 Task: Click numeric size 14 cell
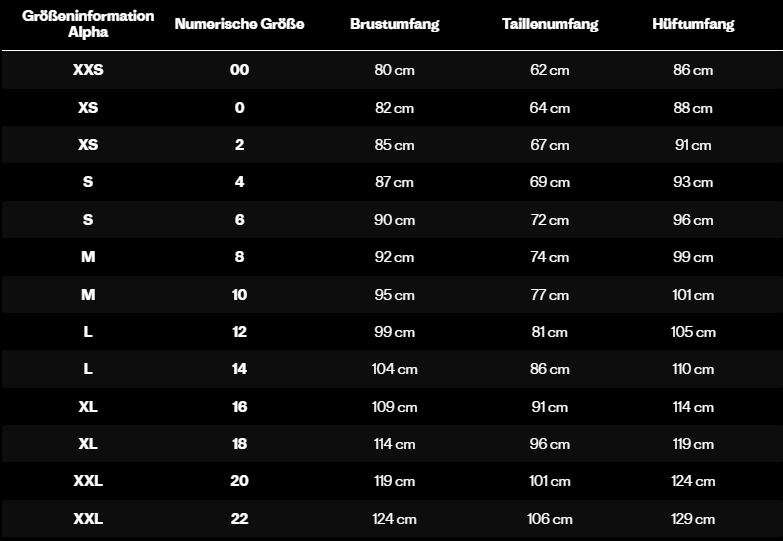pyautogui.click(x=239, y=369)
